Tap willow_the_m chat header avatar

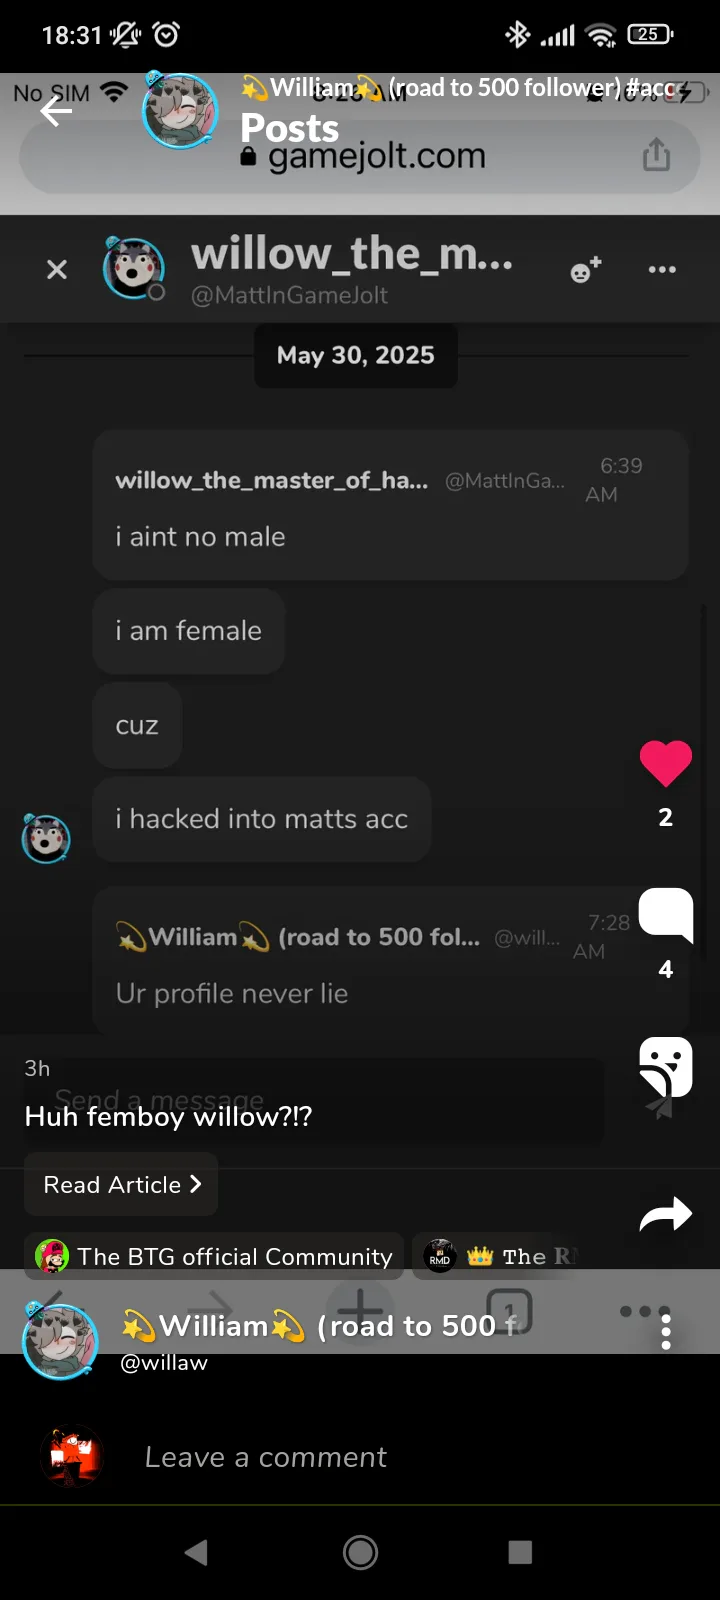tap(134, 268)
